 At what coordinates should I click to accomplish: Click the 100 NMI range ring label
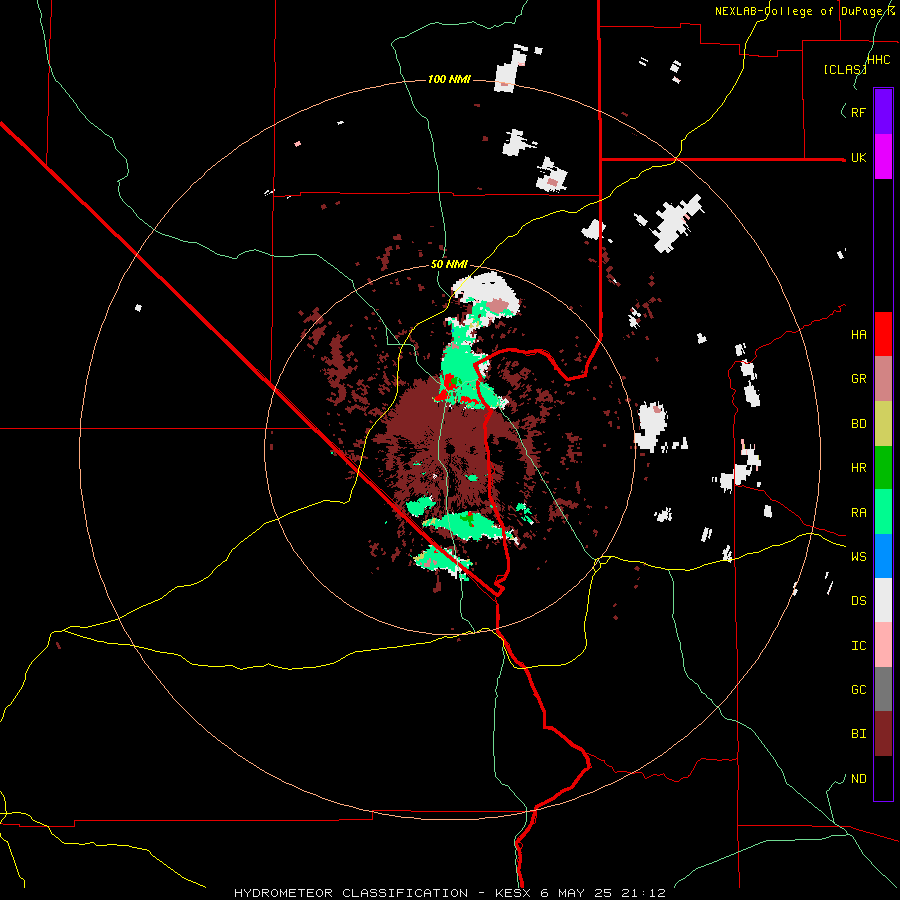pos(449,79)
